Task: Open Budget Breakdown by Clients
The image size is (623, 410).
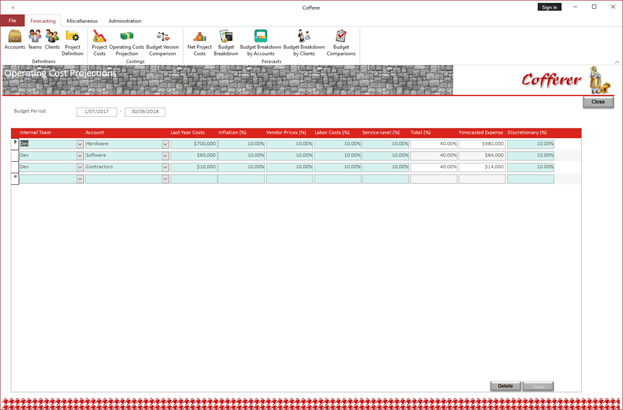Action: (x=304, y=43)
